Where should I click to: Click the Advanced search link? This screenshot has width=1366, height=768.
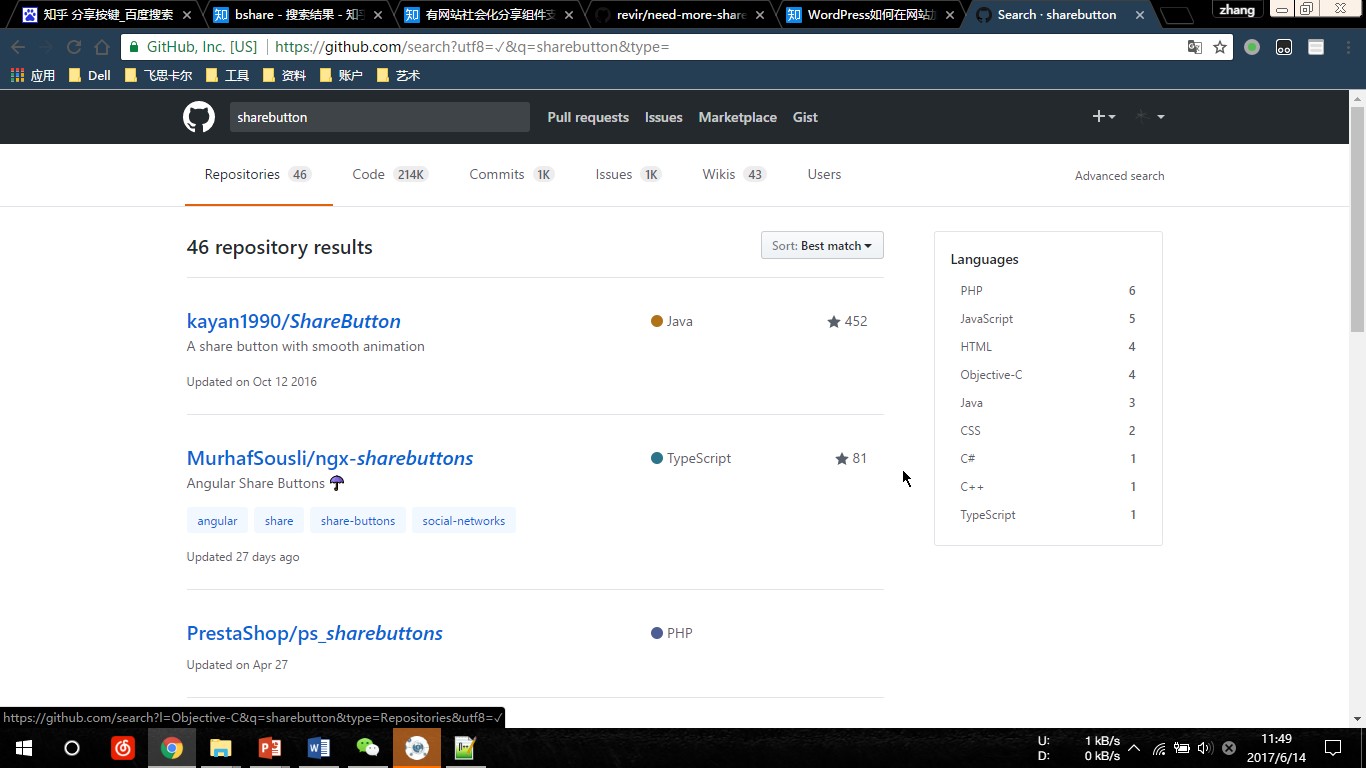1119,176
